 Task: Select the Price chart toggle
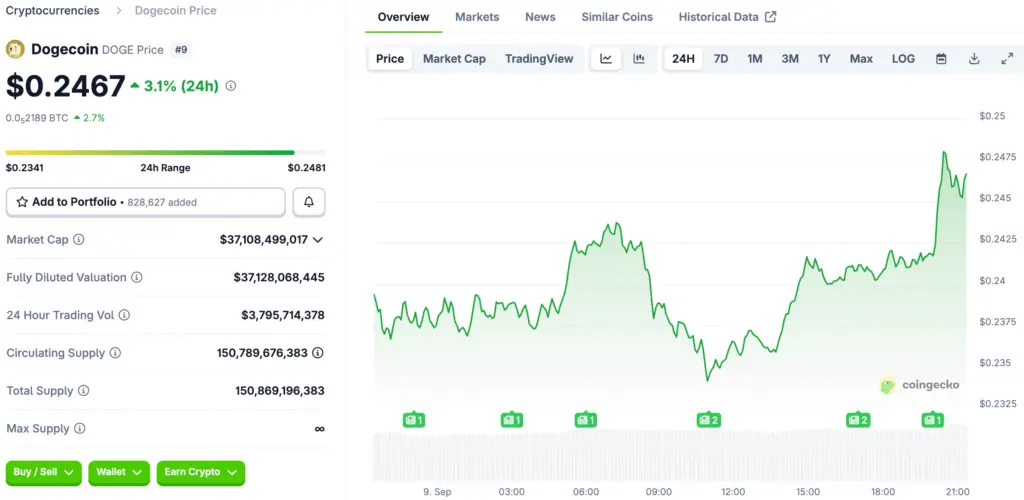click(x=390, y=59)
